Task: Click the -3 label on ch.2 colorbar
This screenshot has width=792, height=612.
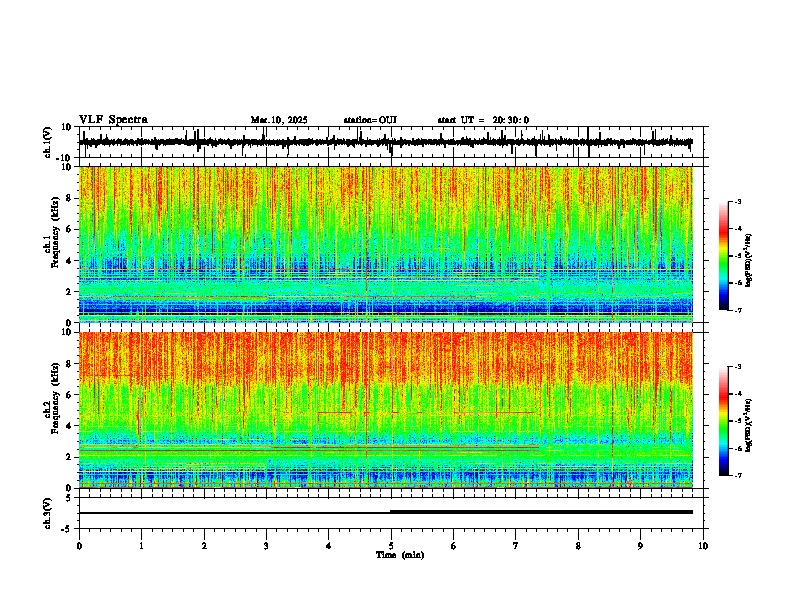Action: (x=738, y=367)
